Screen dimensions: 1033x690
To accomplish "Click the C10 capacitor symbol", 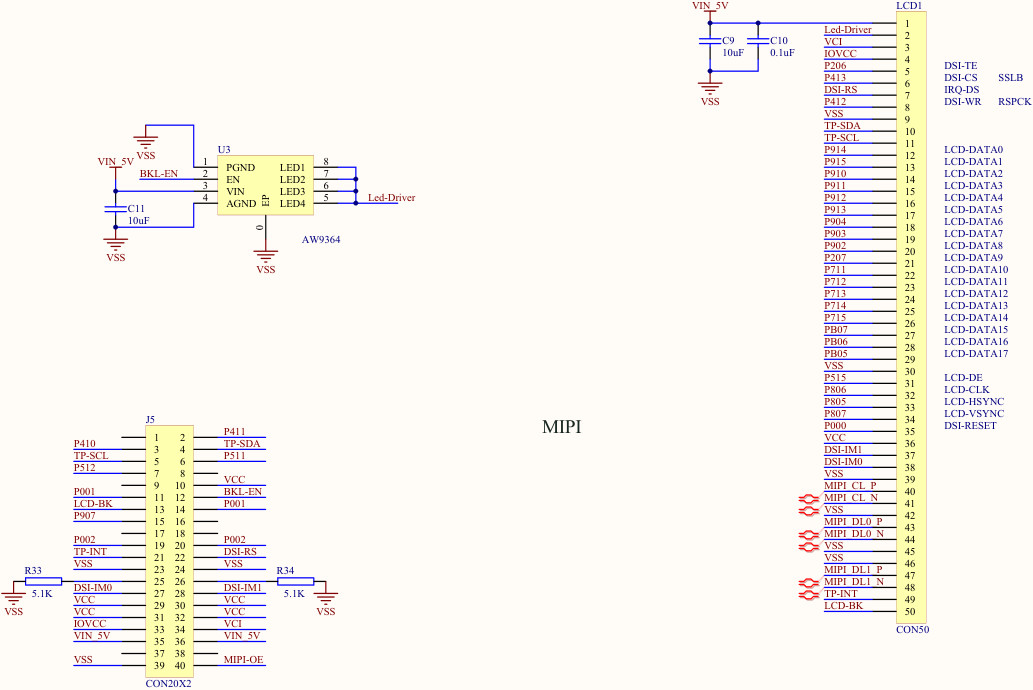I will pos(758,41).
